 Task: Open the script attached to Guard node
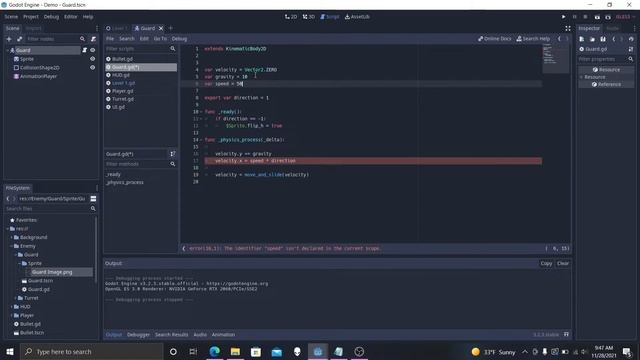84,50
